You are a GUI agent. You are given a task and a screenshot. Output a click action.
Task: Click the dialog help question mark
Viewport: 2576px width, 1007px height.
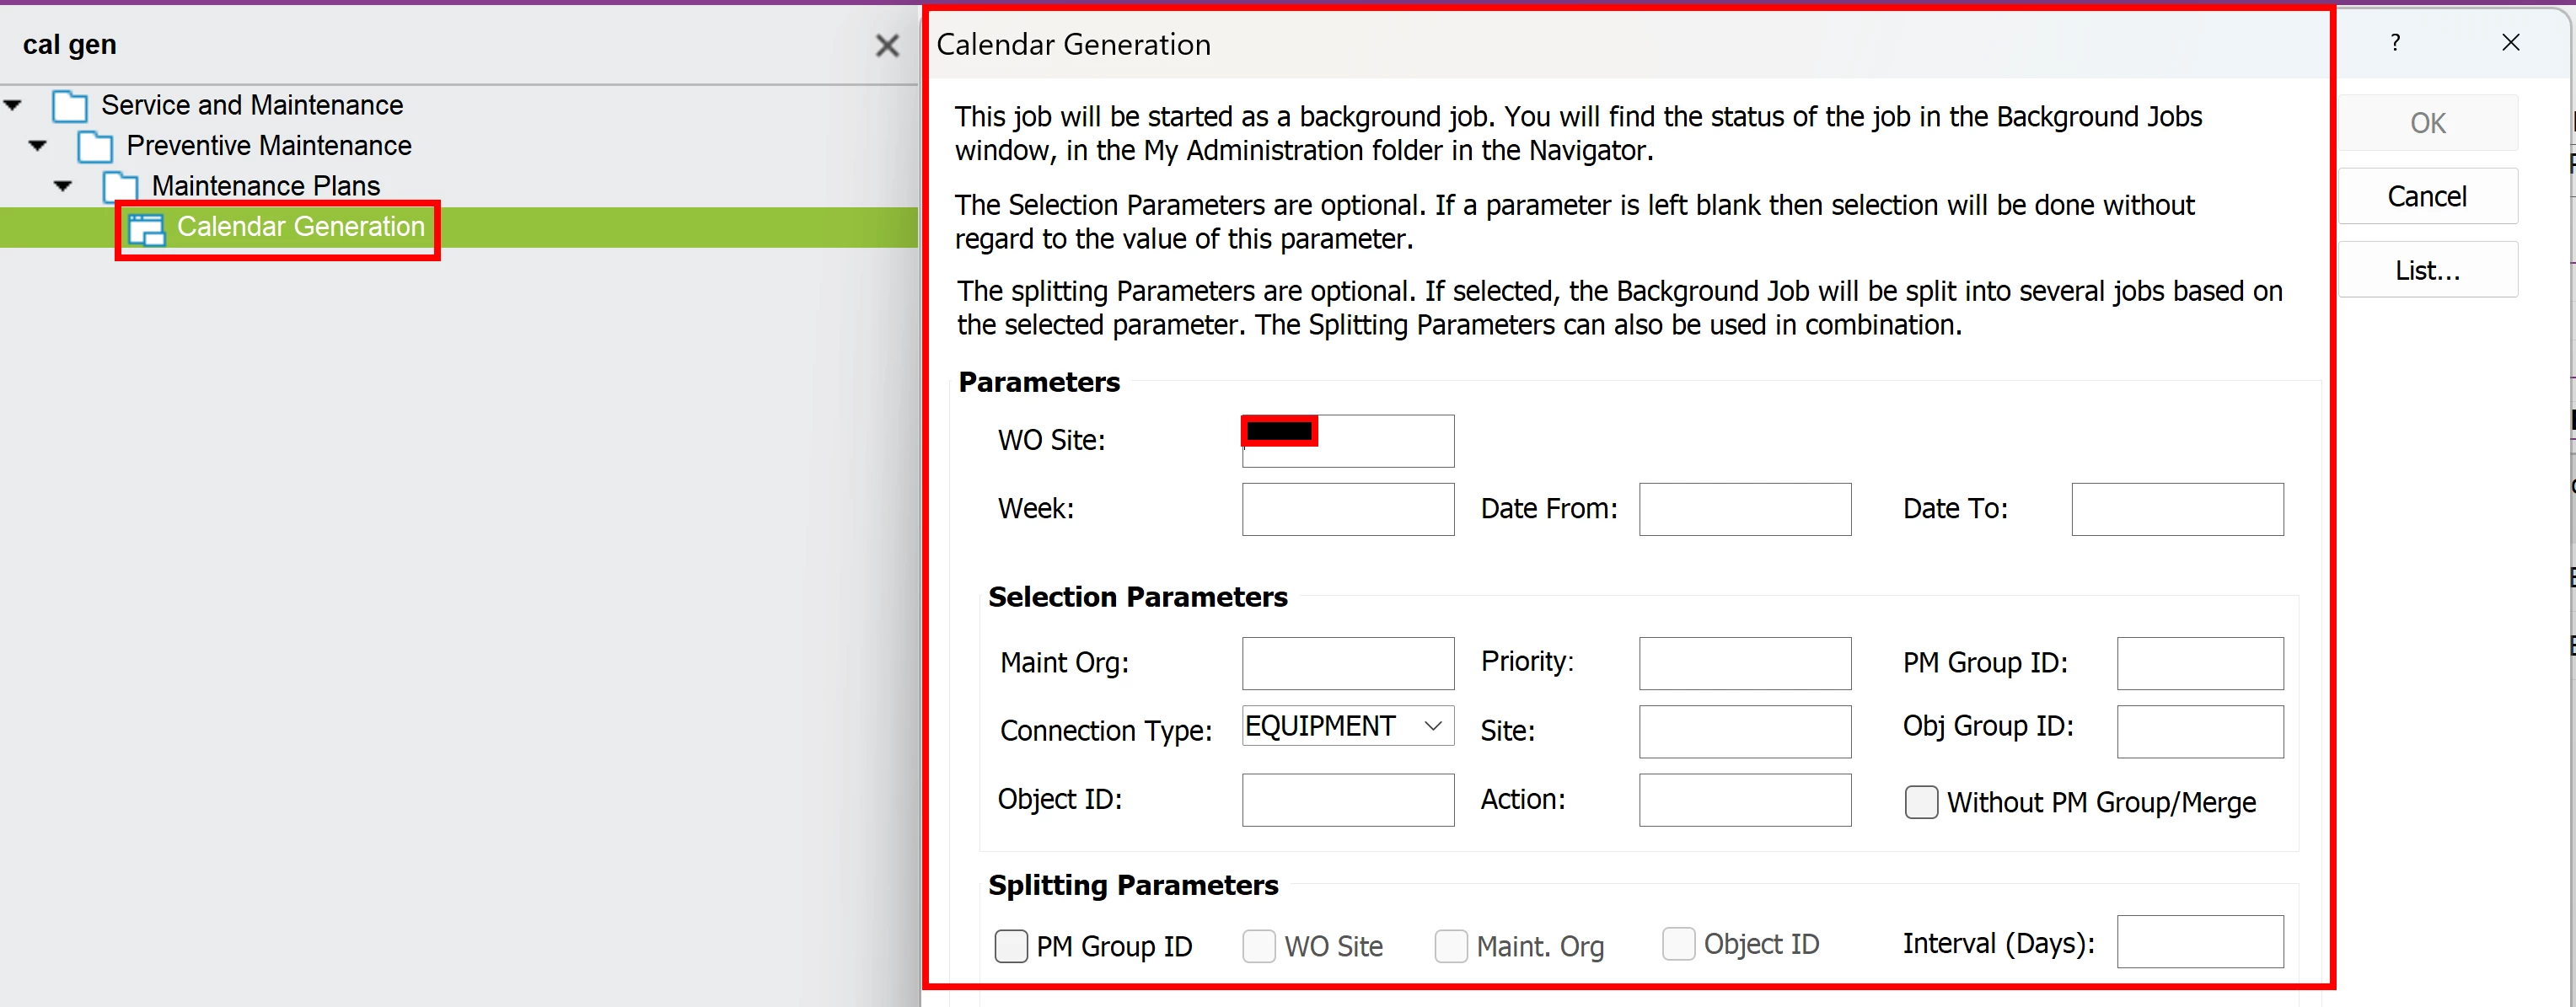[x=2395, y=42]
